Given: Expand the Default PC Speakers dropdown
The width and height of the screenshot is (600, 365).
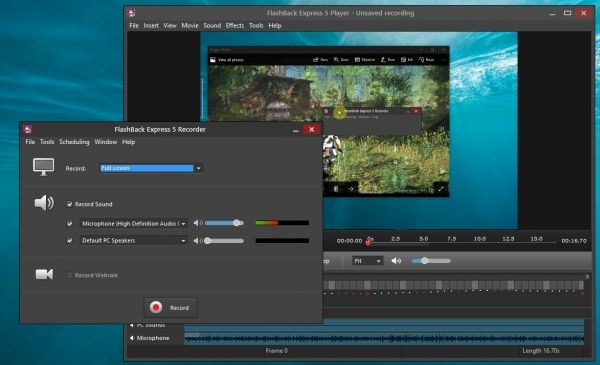Looking at the screenshot, I should click(x=134, y=241).
